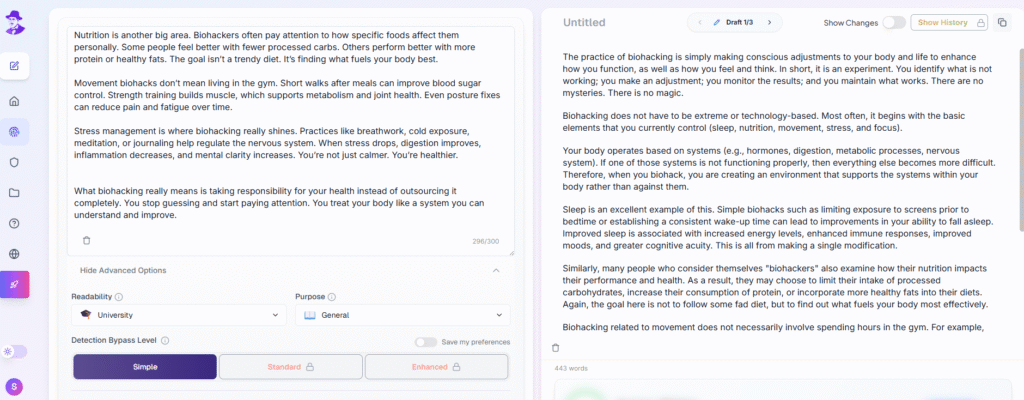Viewport: 1024px width, 400px height.
Task: Select the Enhanced bypass level
Action: [x=436, y=367]
